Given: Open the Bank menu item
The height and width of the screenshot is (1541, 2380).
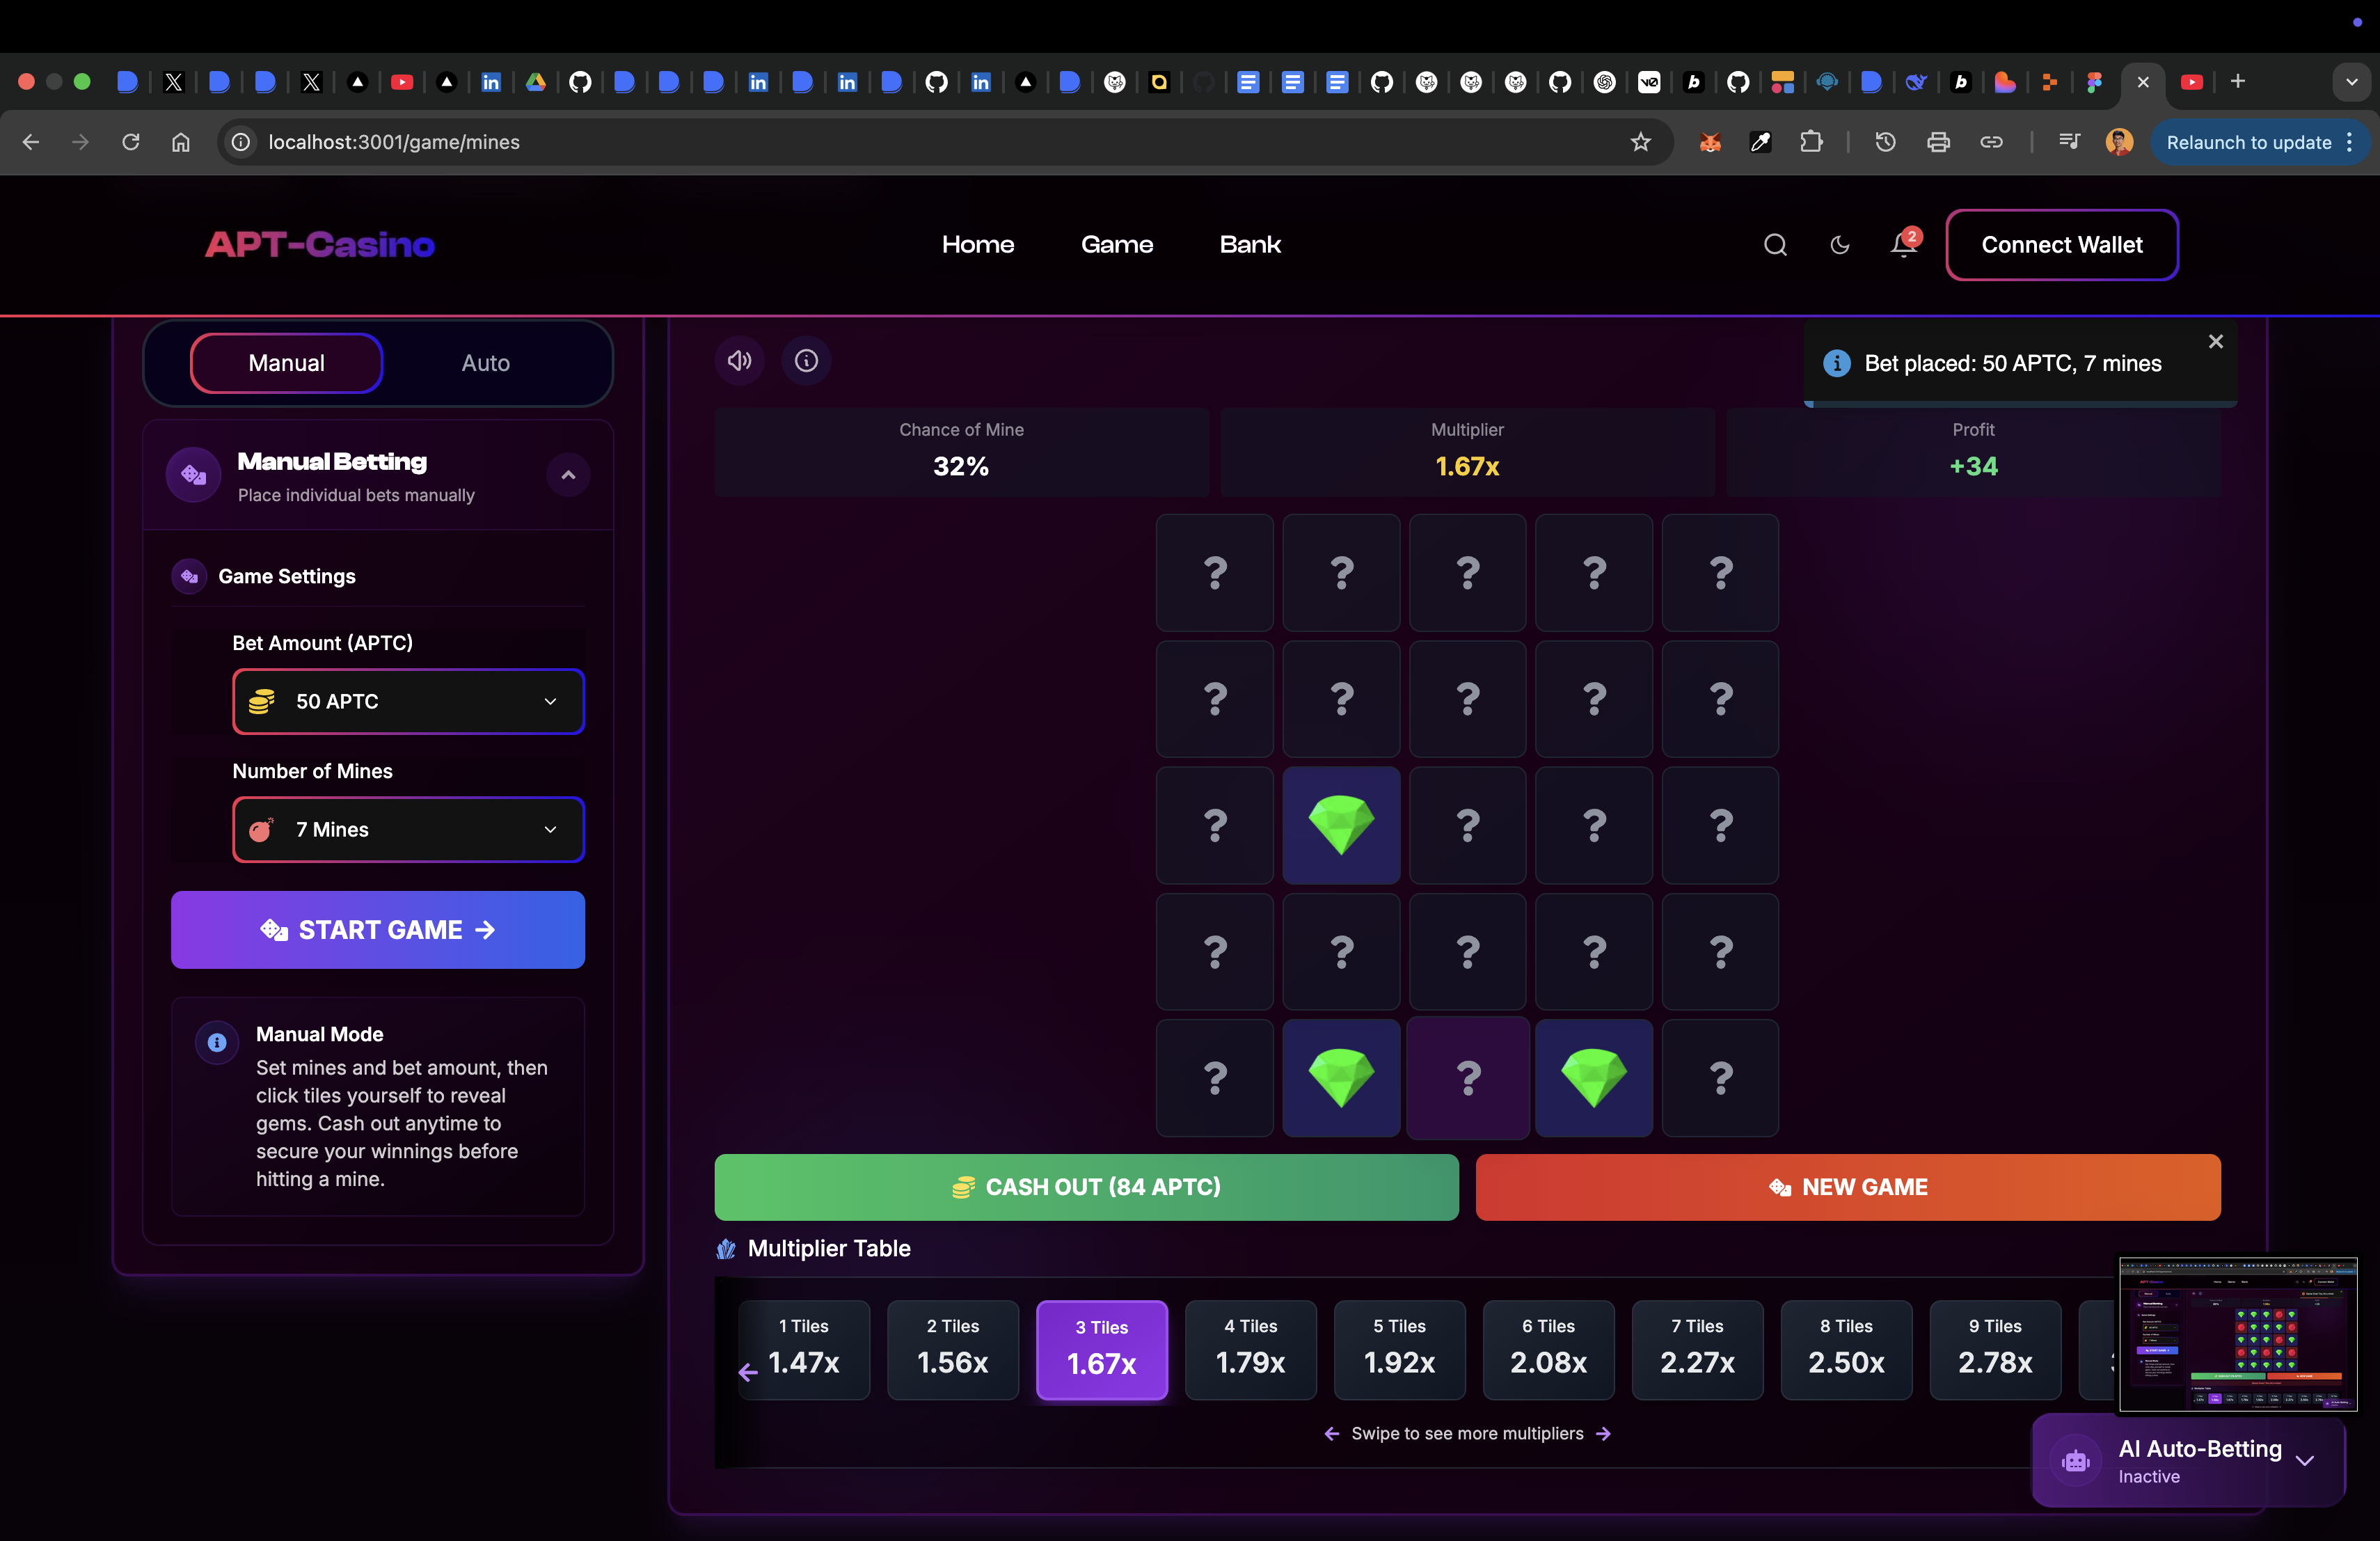Looking at the screenshot, I should click(x=1250, y=245).
